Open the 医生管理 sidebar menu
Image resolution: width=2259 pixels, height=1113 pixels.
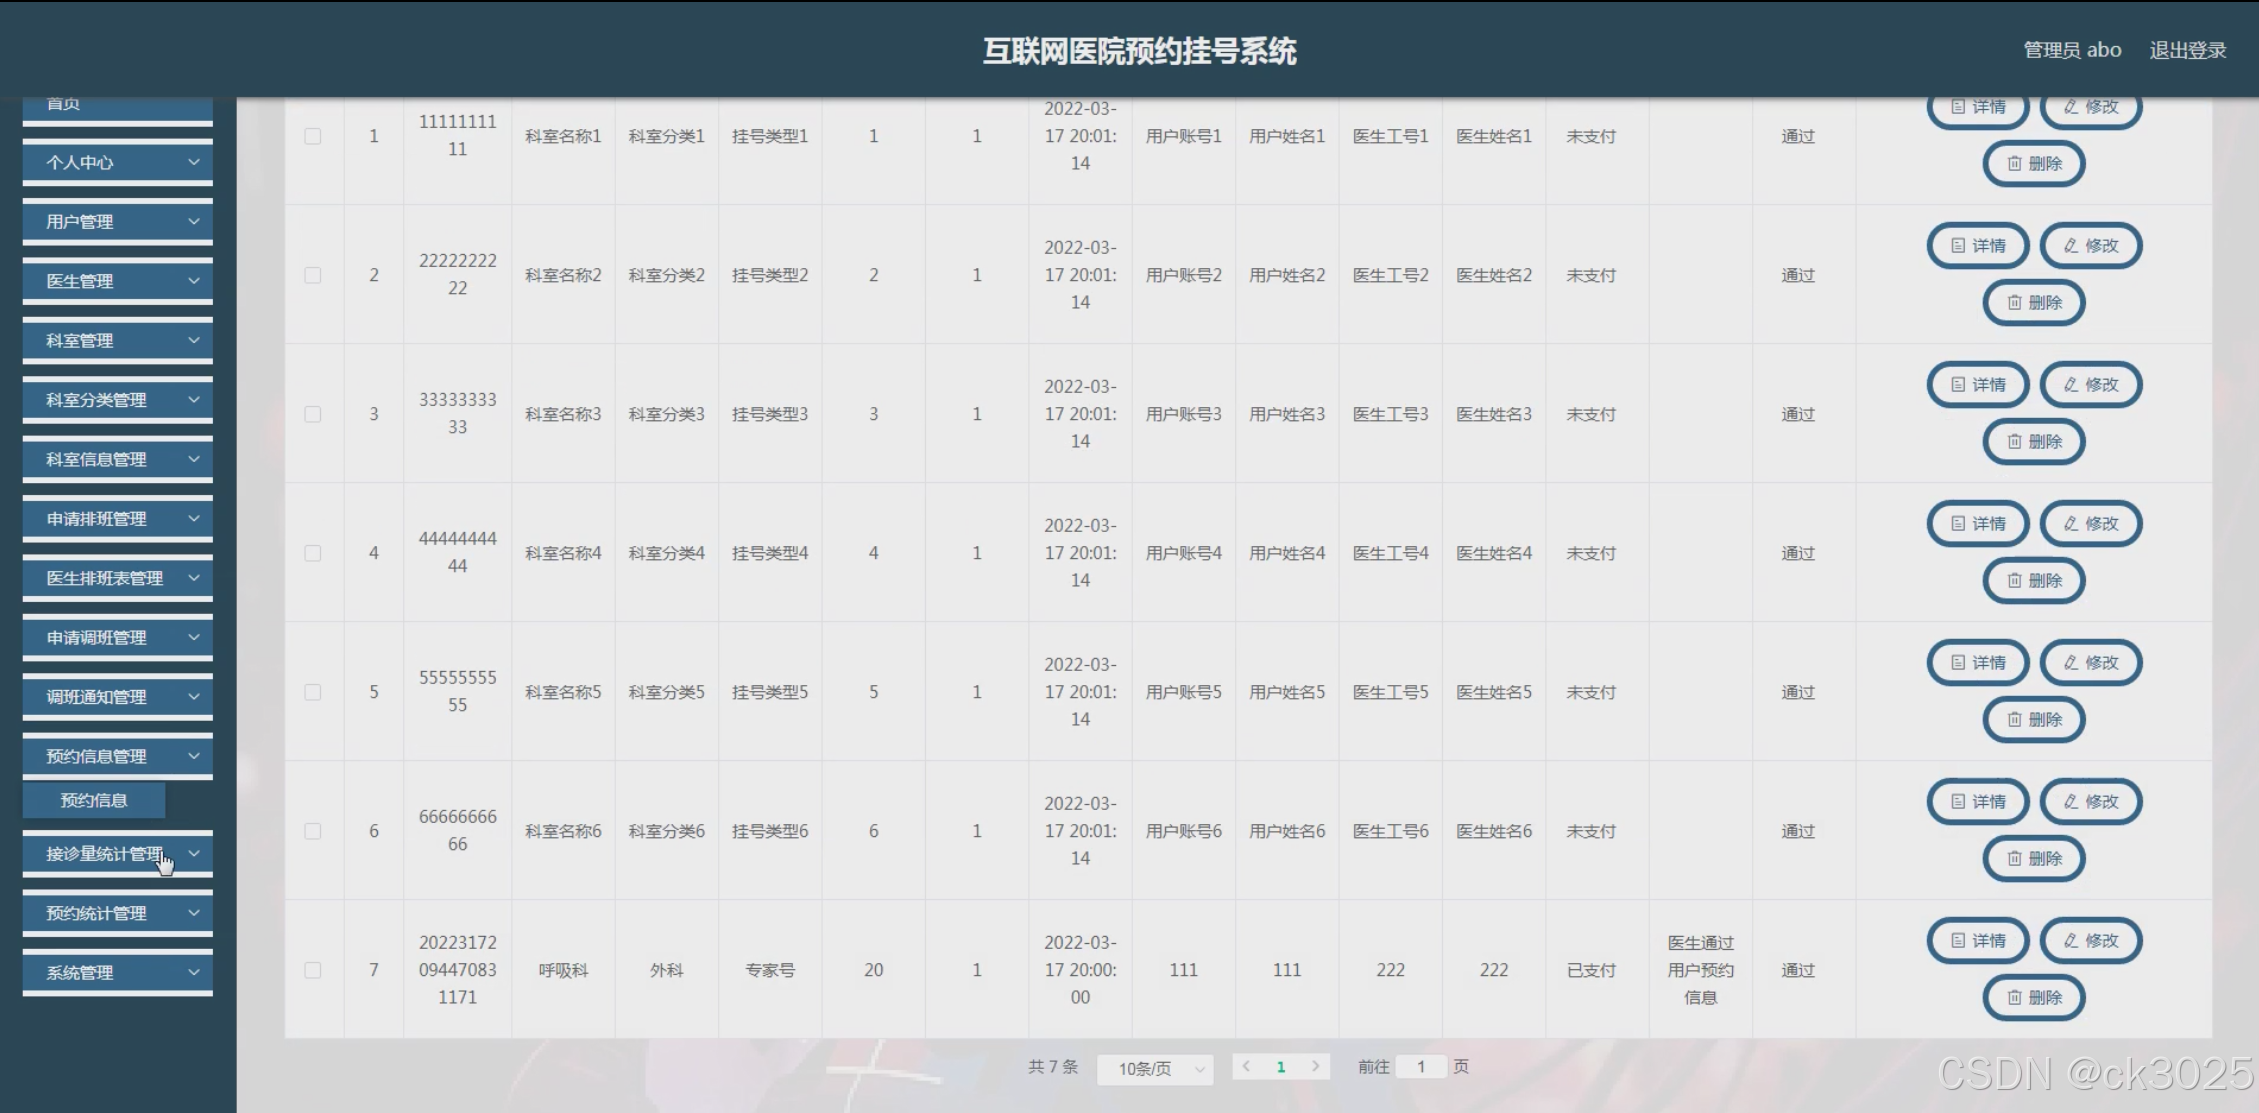click(117, 281)
